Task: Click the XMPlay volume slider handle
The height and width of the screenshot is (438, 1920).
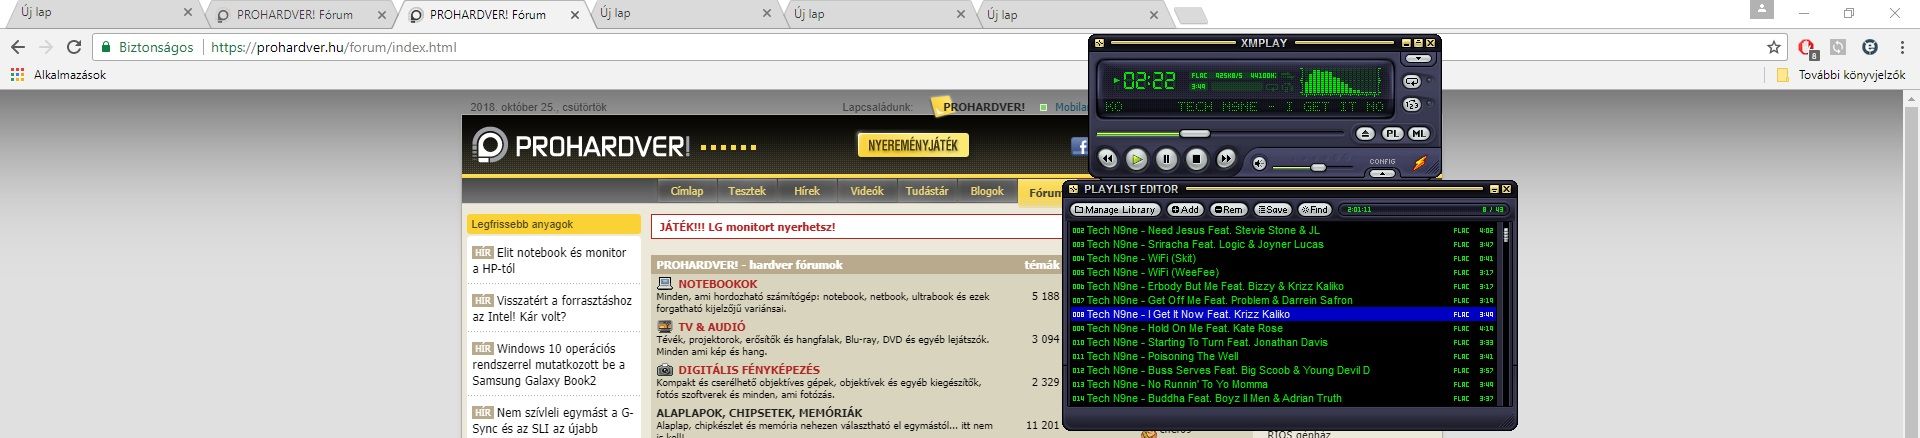Action: (x=1318, y=167)
